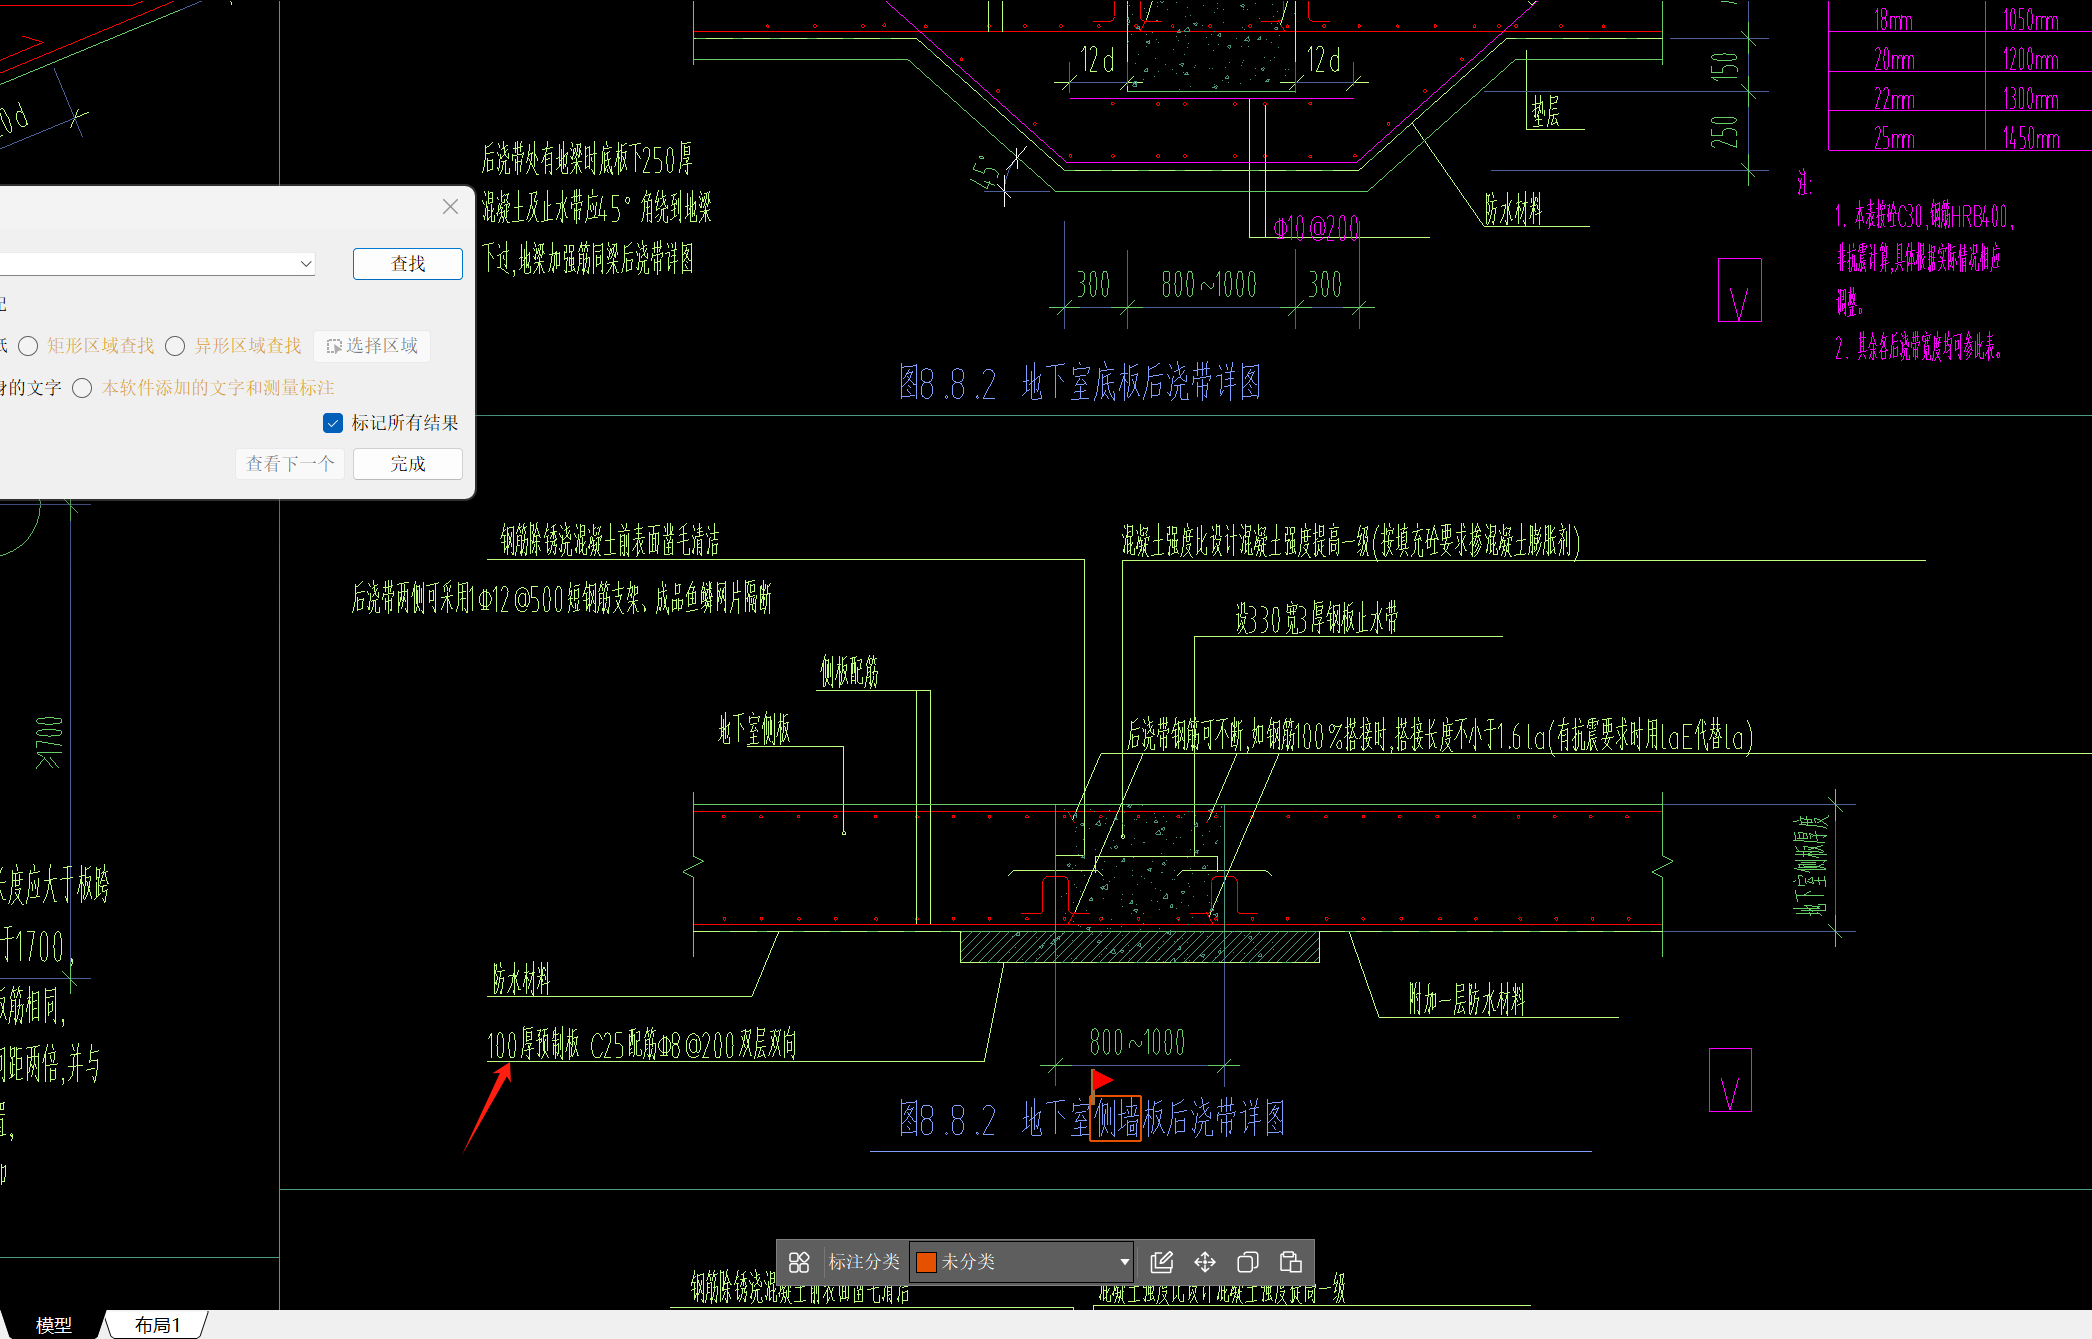Choose 本软件添加的文字和测量标注 radio option
This screenshot has height=1339, width=2092.
[x=83, y=388]
